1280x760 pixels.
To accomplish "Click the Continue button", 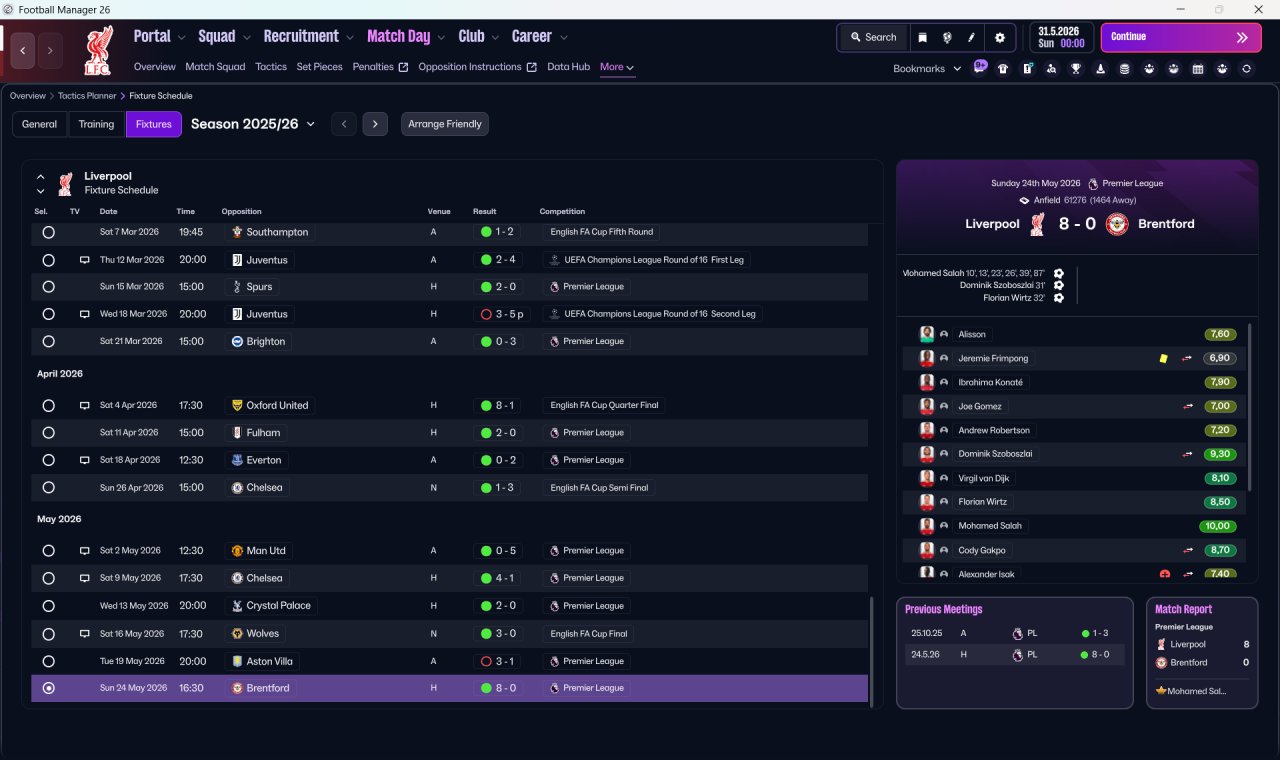I will click(1181, 37).
